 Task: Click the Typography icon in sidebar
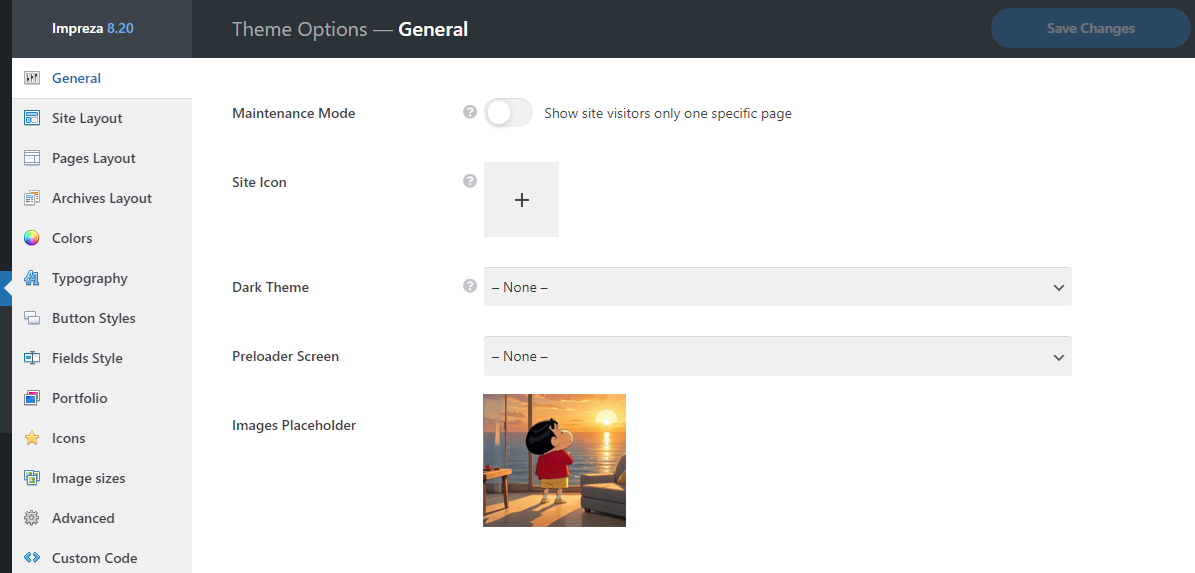click(x=32, y=278)
